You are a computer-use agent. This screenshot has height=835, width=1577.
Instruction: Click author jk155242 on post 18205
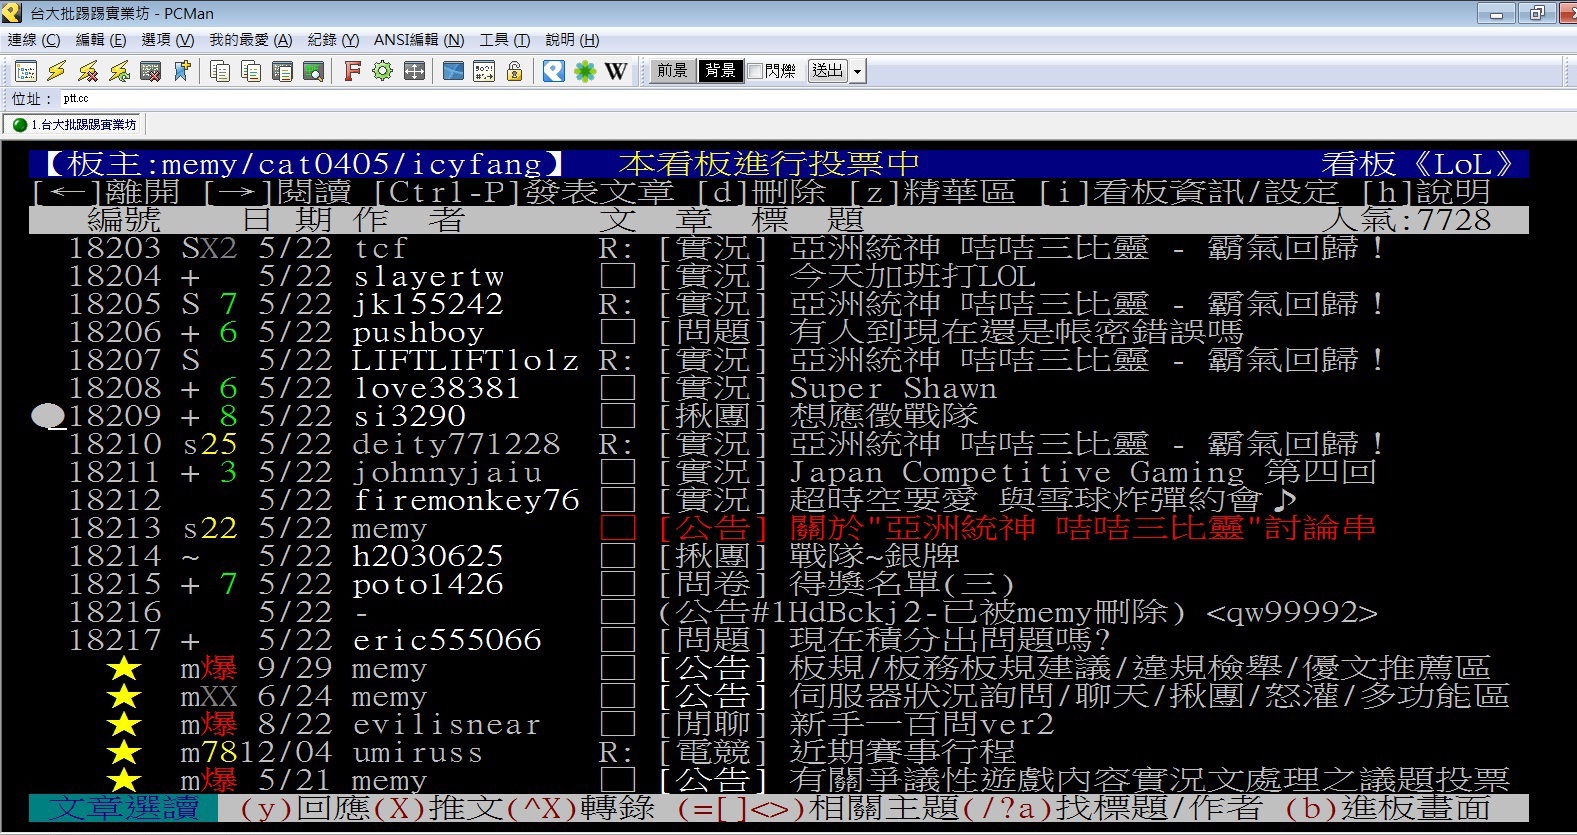[x=428, y=304]
